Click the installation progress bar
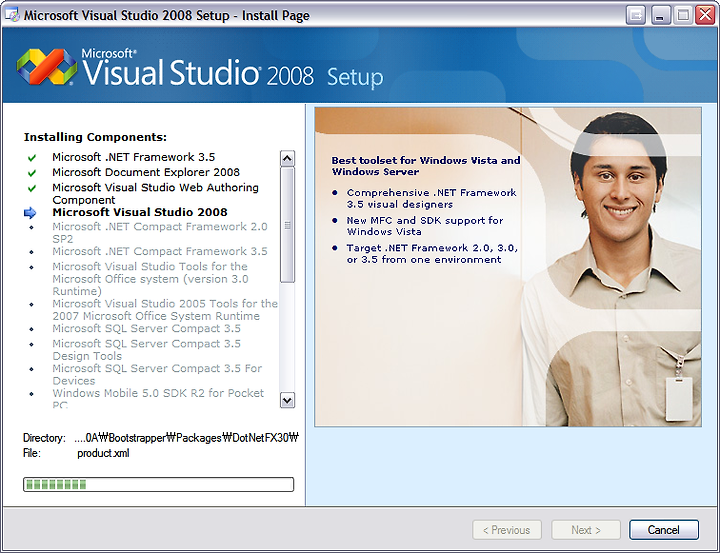The height and width of the screenshot is (553, 720). coord(158,484)
